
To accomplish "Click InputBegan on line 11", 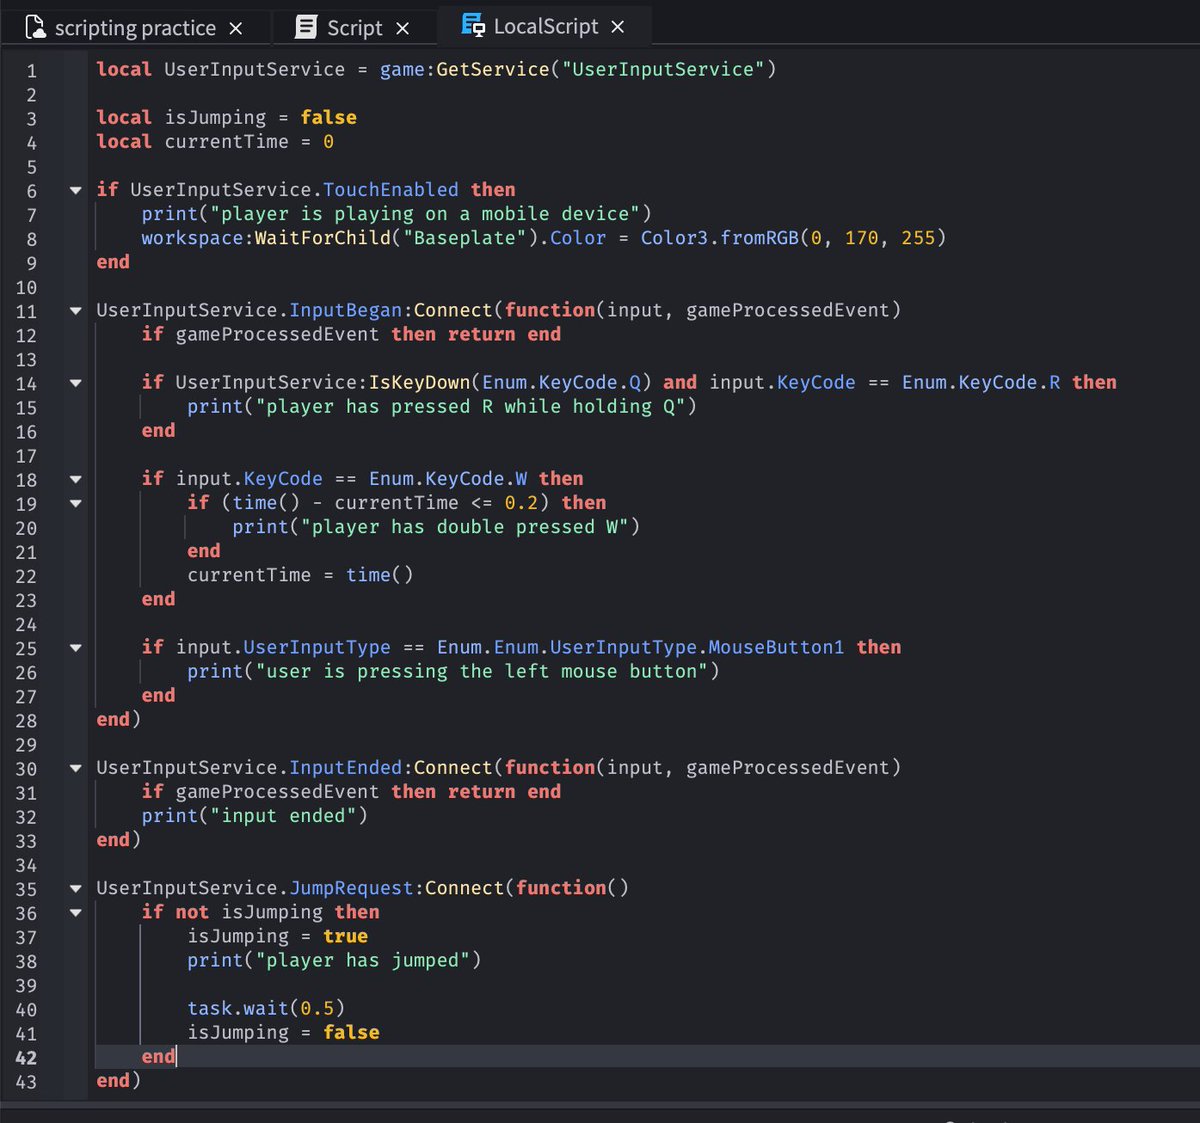I will pos(345,310).
